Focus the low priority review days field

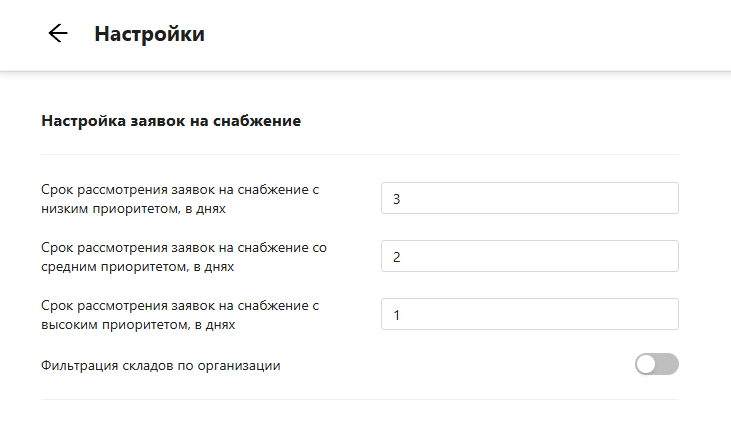529,198
